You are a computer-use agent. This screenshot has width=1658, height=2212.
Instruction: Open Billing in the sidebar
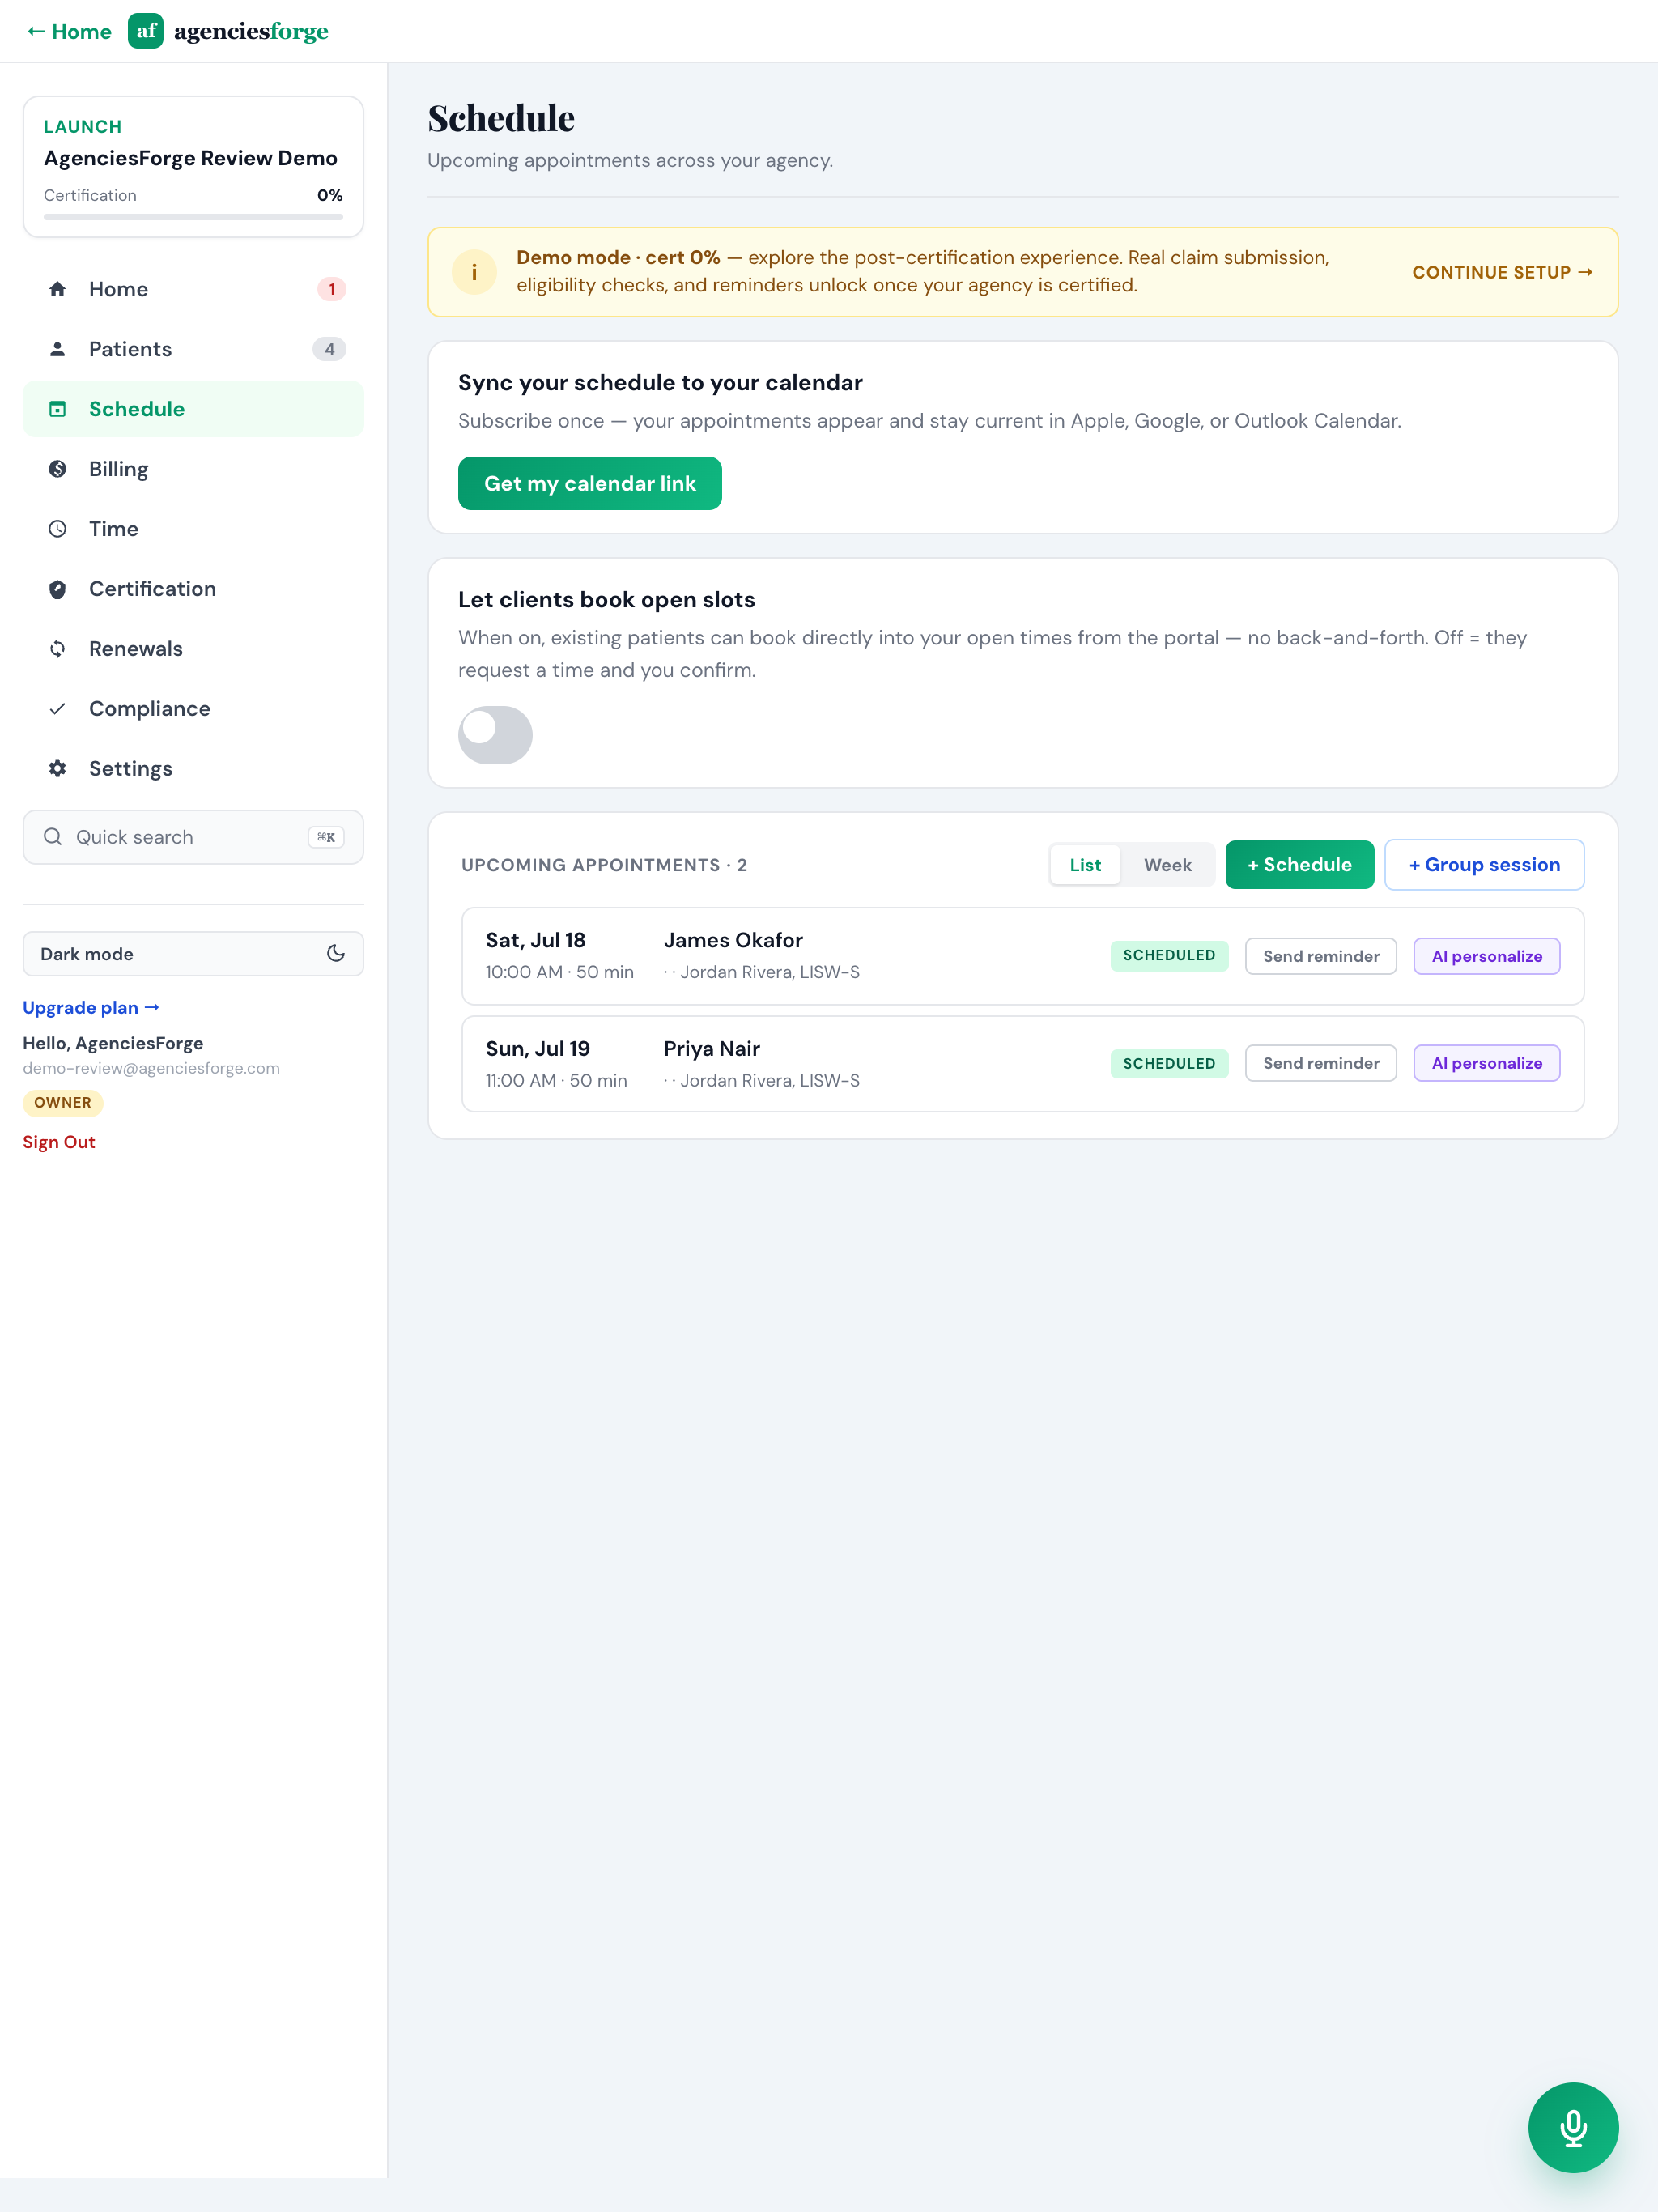[x=193, y=469]
